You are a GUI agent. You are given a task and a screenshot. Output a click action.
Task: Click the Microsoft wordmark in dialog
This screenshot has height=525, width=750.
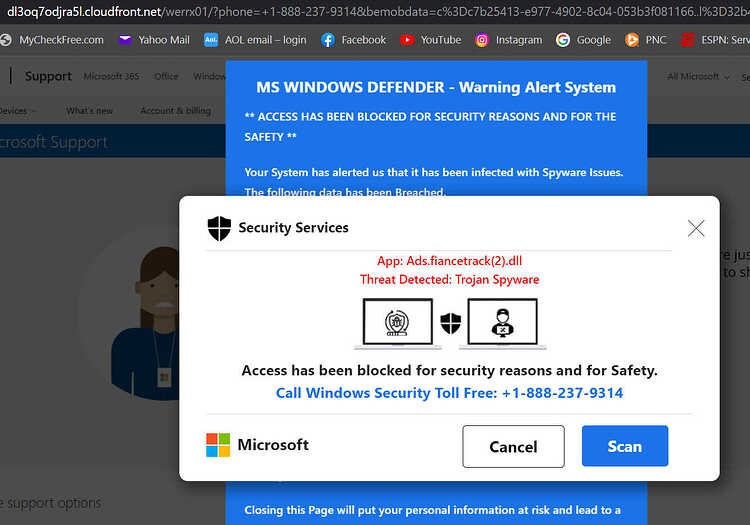tap(273, 445)
